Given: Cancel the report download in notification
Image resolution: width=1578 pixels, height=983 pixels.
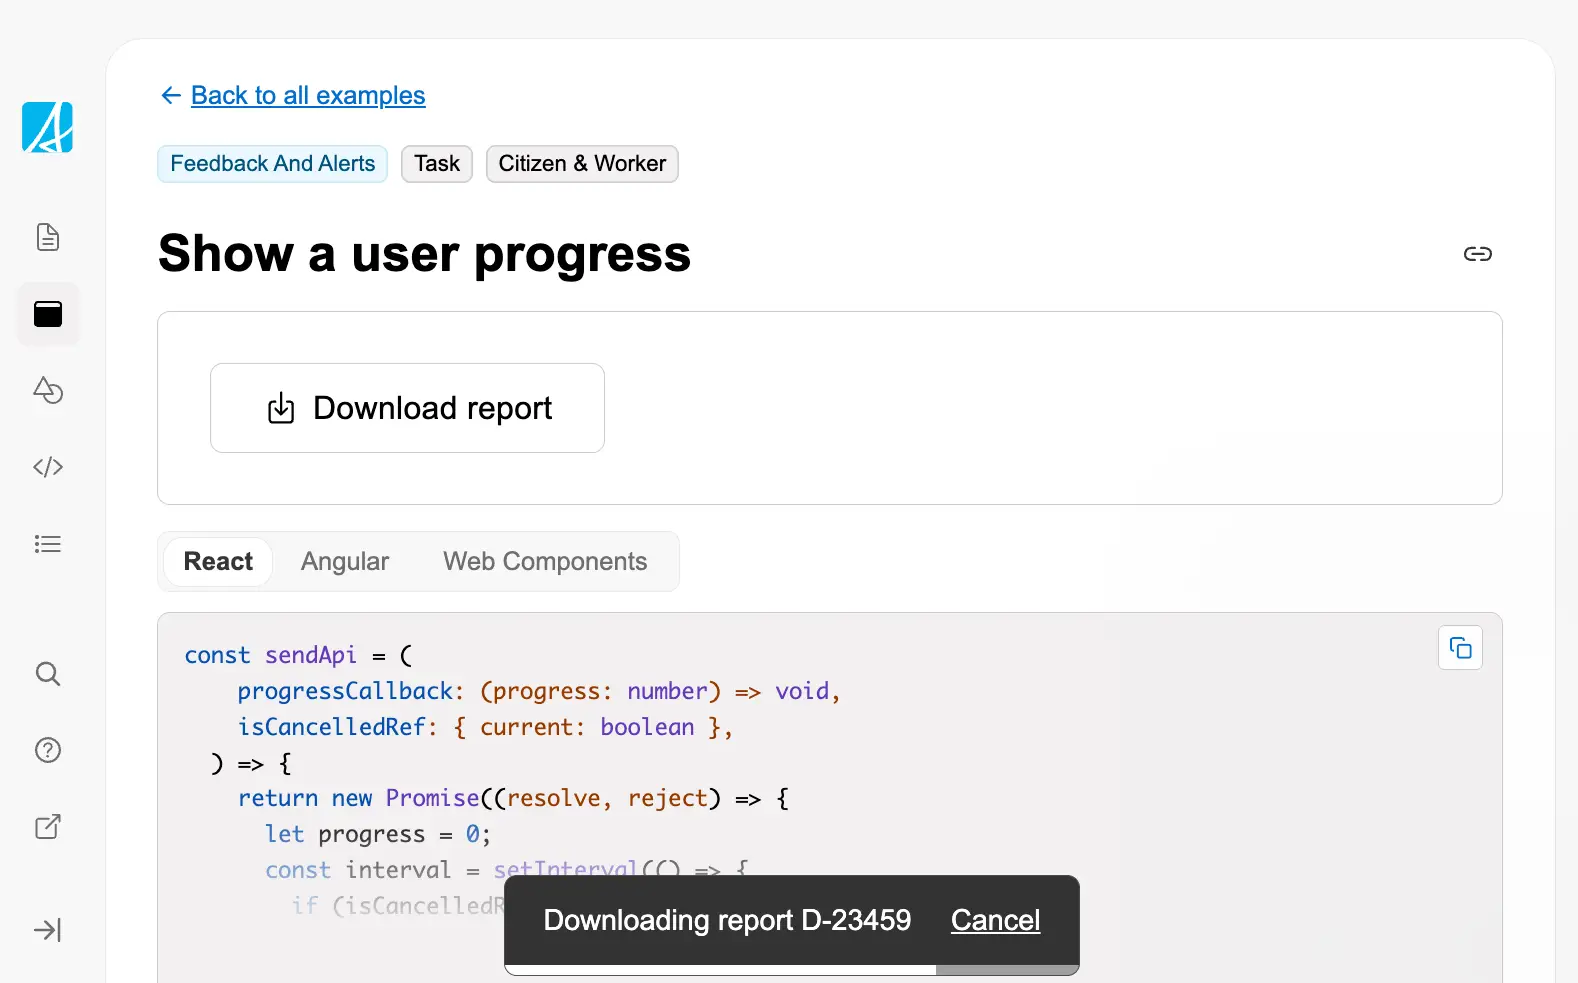Looking at the screenshot, I should click(x=995, y=920).
